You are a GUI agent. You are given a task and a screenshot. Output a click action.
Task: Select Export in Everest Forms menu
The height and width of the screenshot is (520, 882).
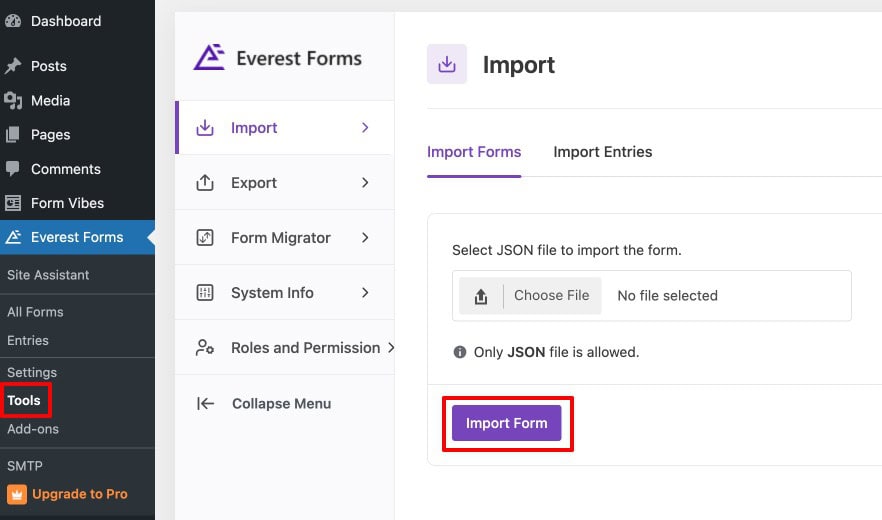[x=285, y=183]
